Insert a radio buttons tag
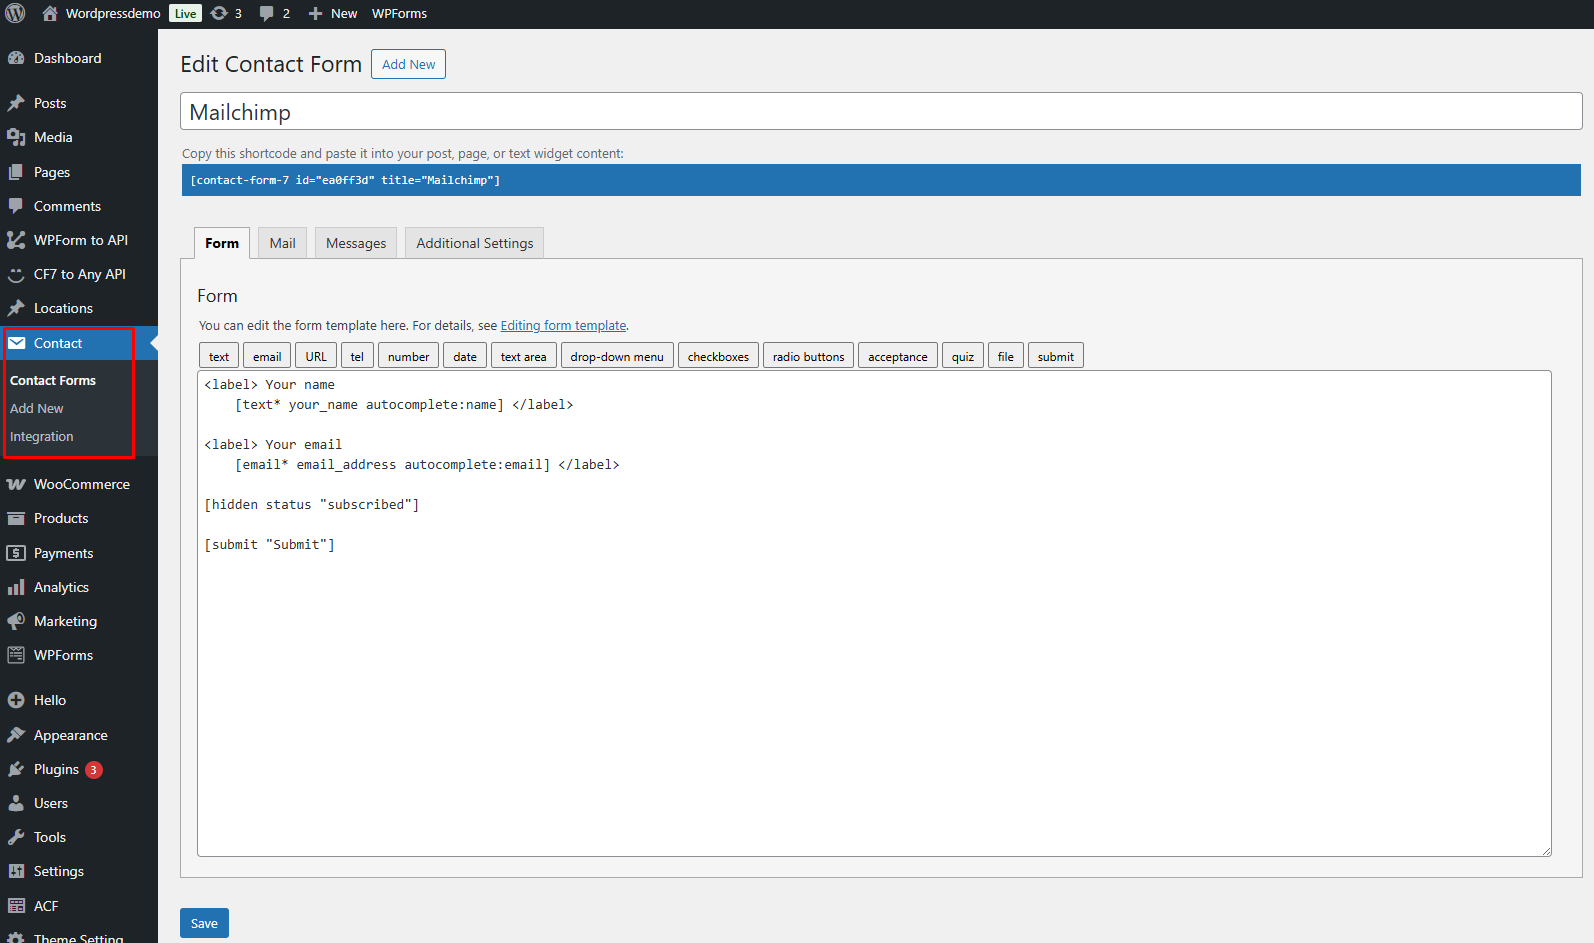The height and width of the screenshot is (943, 1594). pyautogui.click(x=808, y=356)
